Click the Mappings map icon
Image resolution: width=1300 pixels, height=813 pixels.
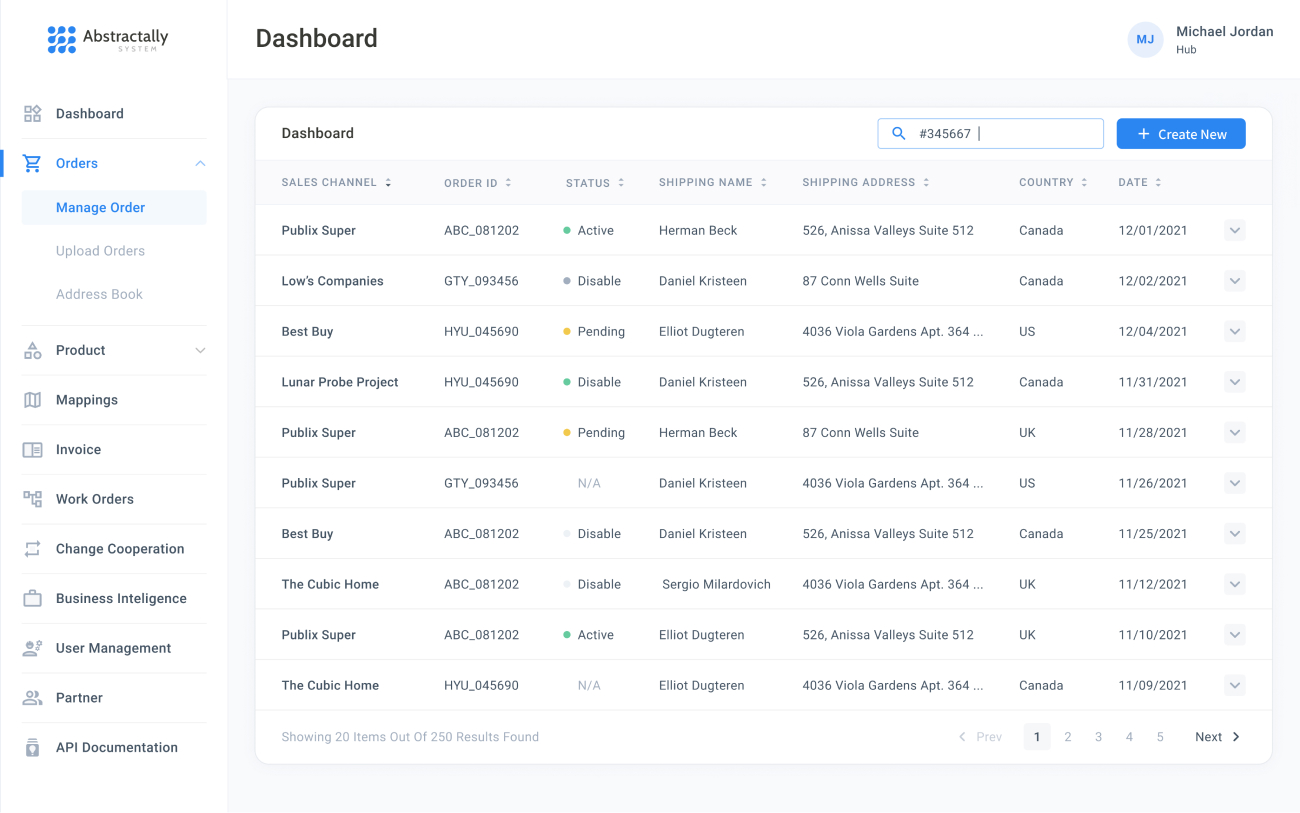tap(33, 400)
